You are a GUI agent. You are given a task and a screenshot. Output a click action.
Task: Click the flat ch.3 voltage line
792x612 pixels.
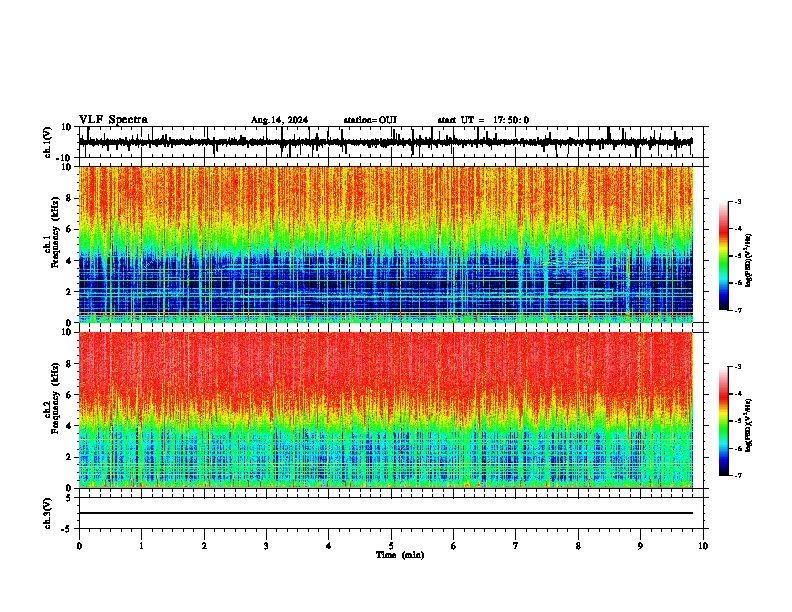386,513
